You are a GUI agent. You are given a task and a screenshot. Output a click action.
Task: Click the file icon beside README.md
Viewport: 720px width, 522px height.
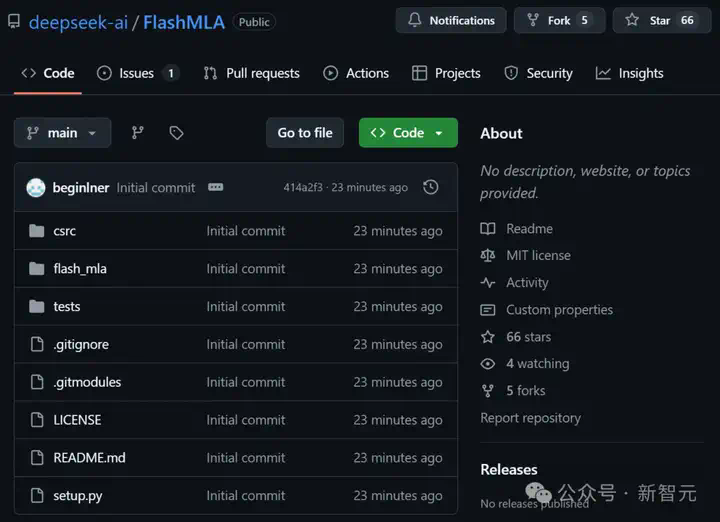tap(37, 457)
